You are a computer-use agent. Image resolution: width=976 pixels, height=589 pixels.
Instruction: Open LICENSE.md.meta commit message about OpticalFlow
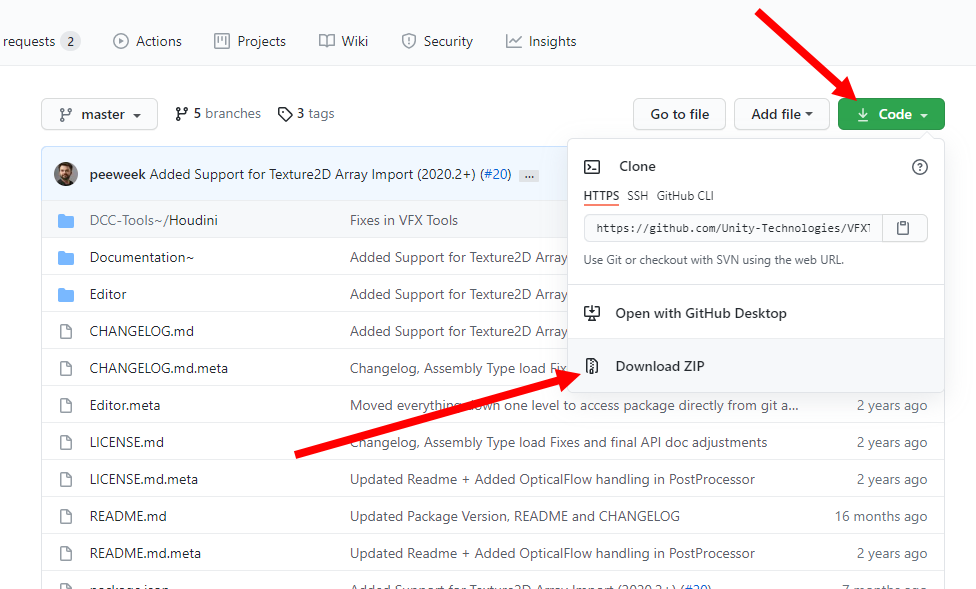click(x=552, y=479)
